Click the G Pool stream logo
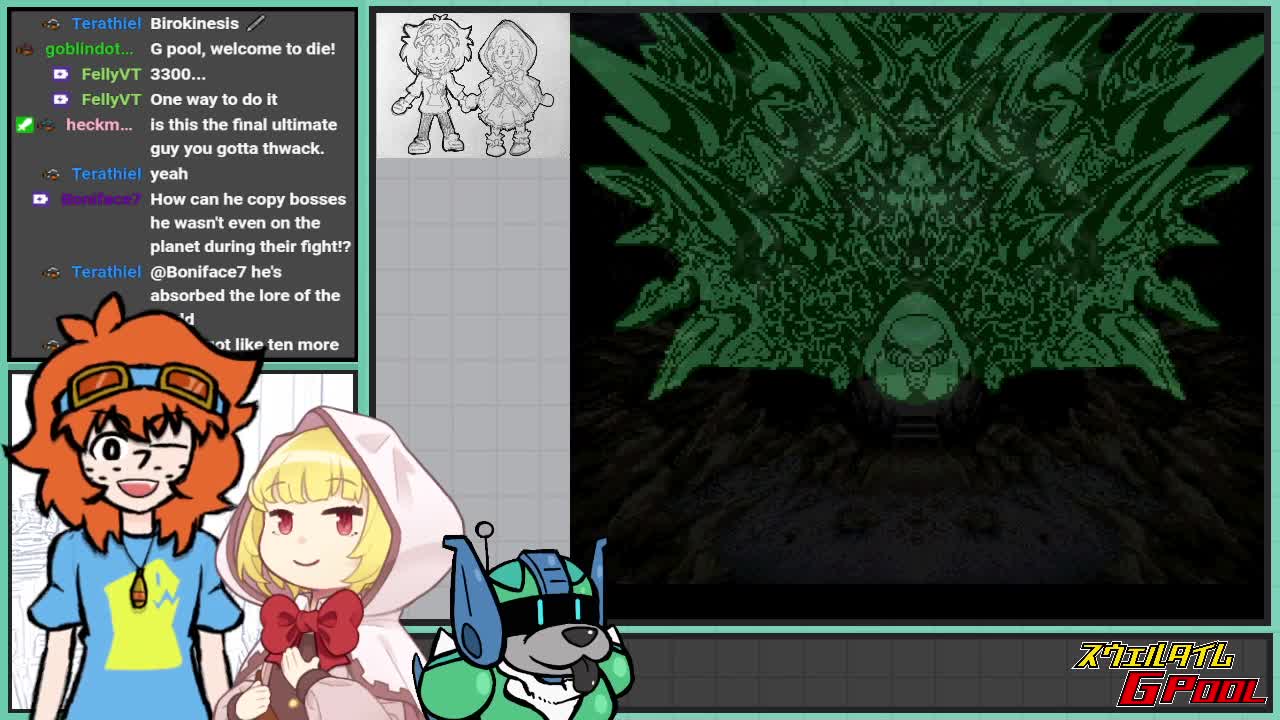The height and width of the screenshot is (720, 1280). (x=1170, y=672)
